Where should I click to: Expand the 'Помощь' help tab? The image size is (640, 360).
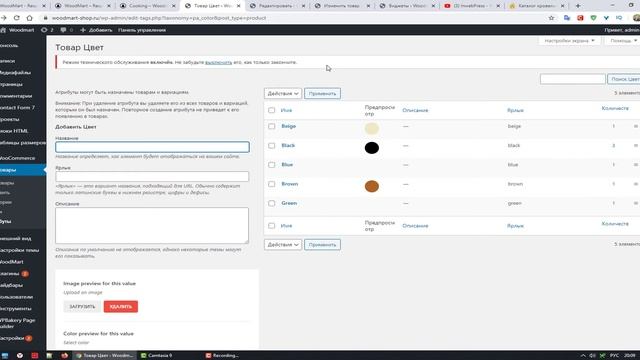coord(623,40)
